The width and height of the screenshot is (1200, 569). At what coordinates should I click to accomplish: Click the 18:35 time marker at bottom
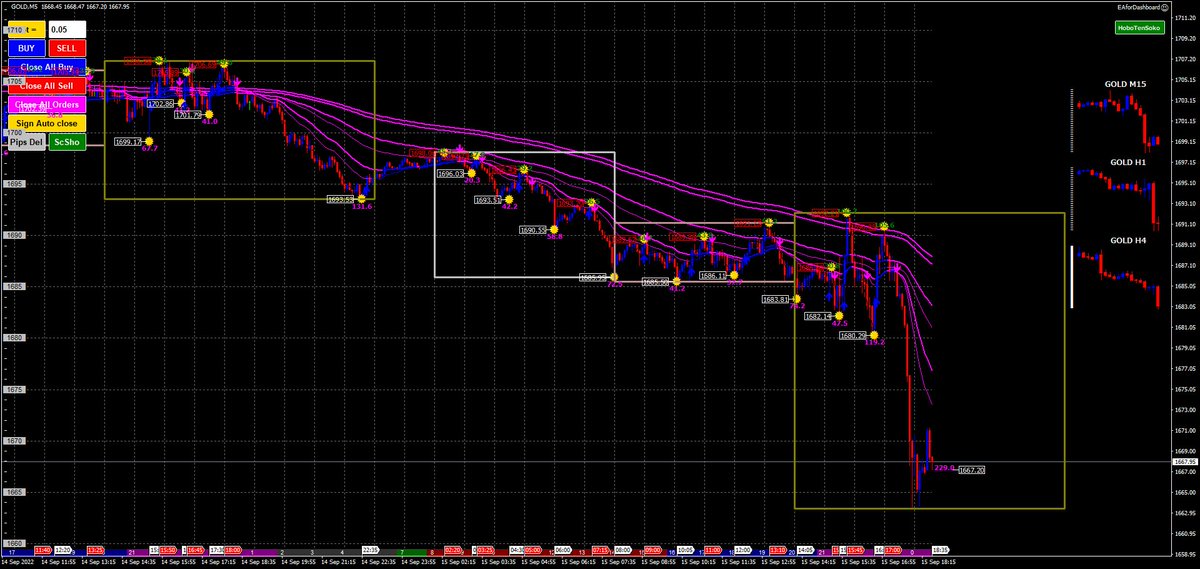(942, 550)
